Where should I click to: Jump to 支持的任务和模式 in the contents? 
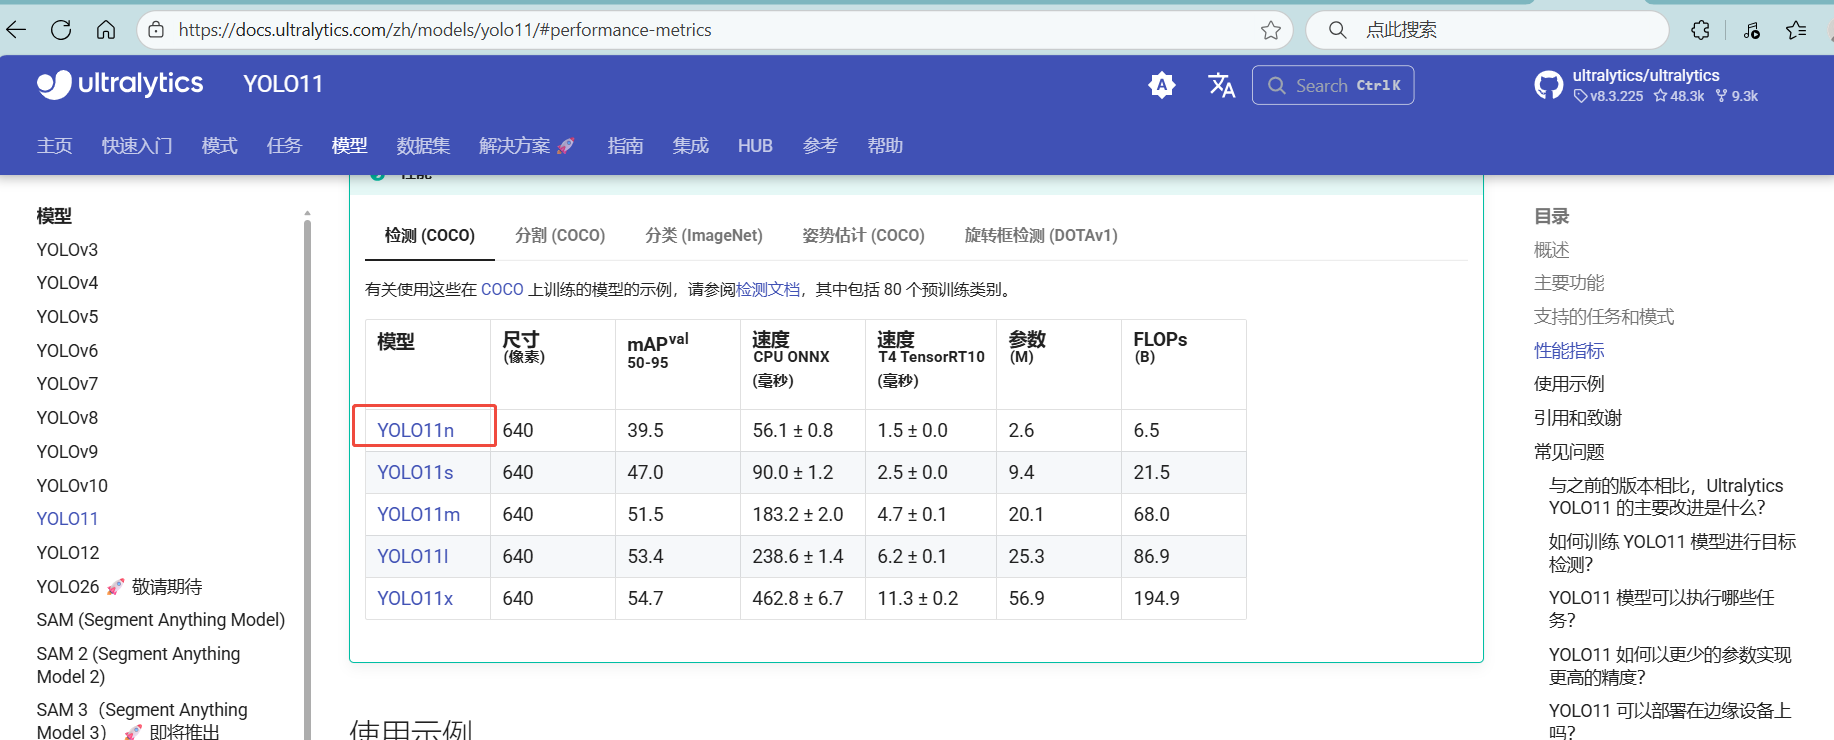point(1604,317)
